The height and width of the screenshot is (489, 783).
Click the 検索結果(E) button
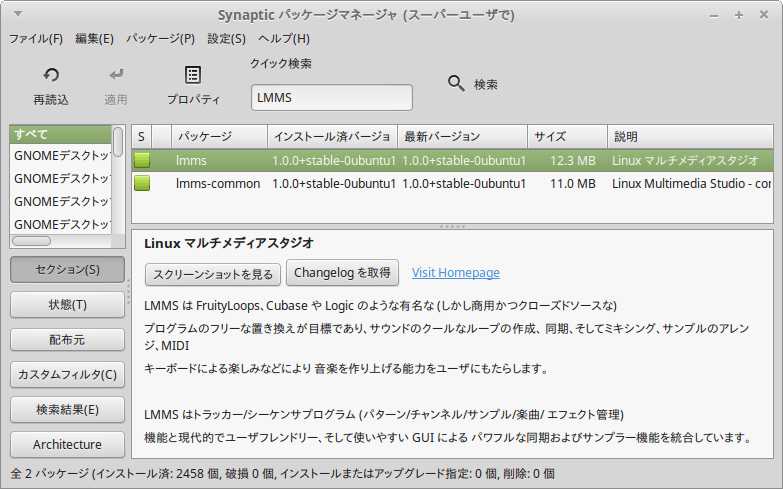[x=67, y=410]
